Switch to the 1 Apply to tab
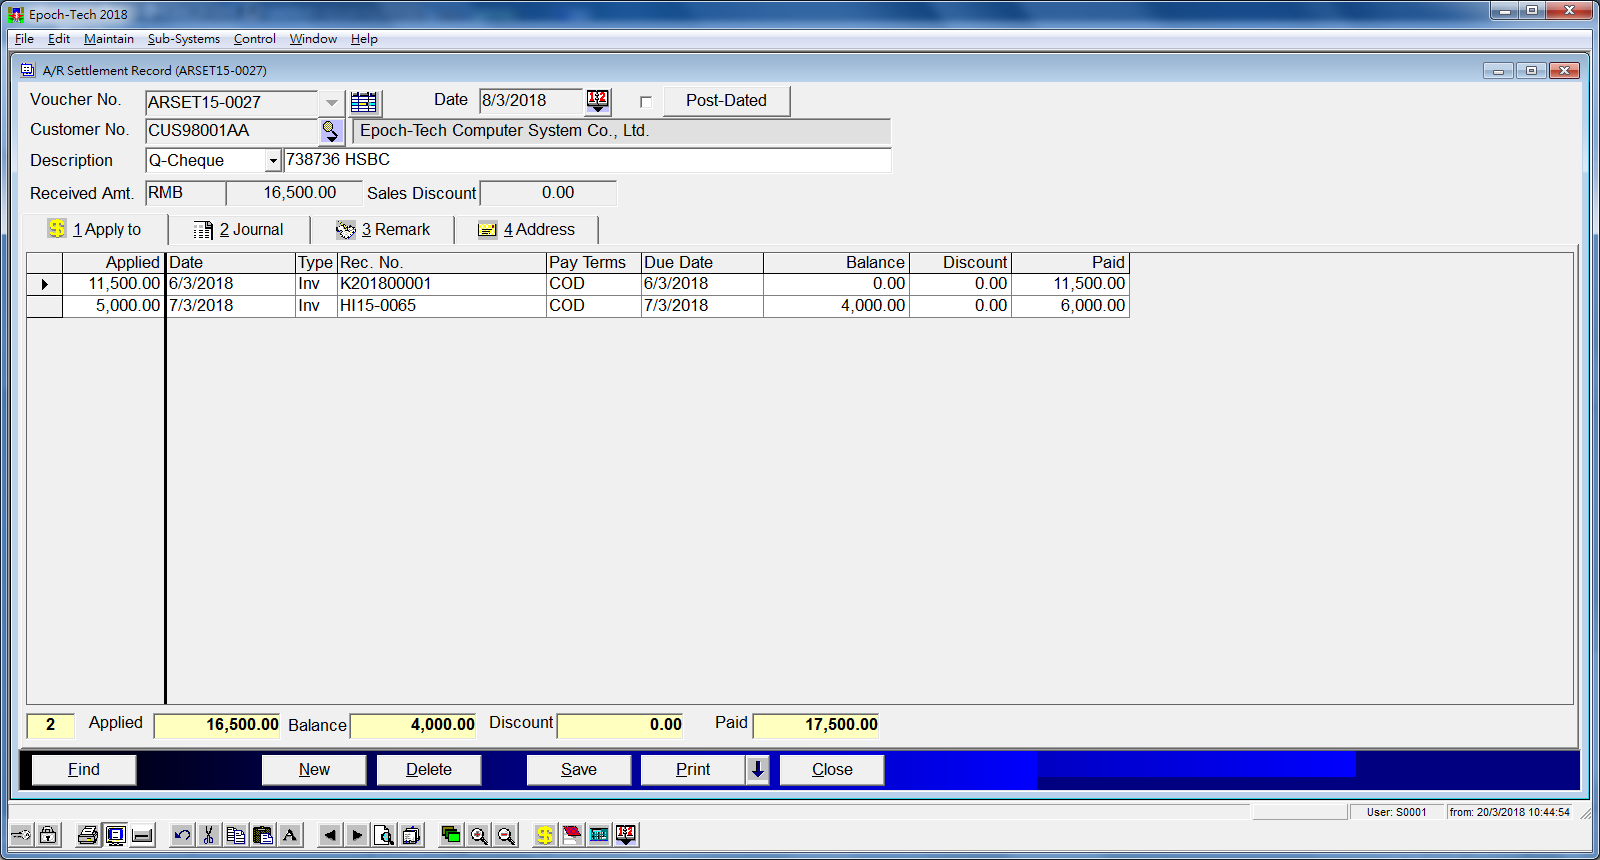Viewport: 1600px width, 860px height. click(x=95, y=230)
